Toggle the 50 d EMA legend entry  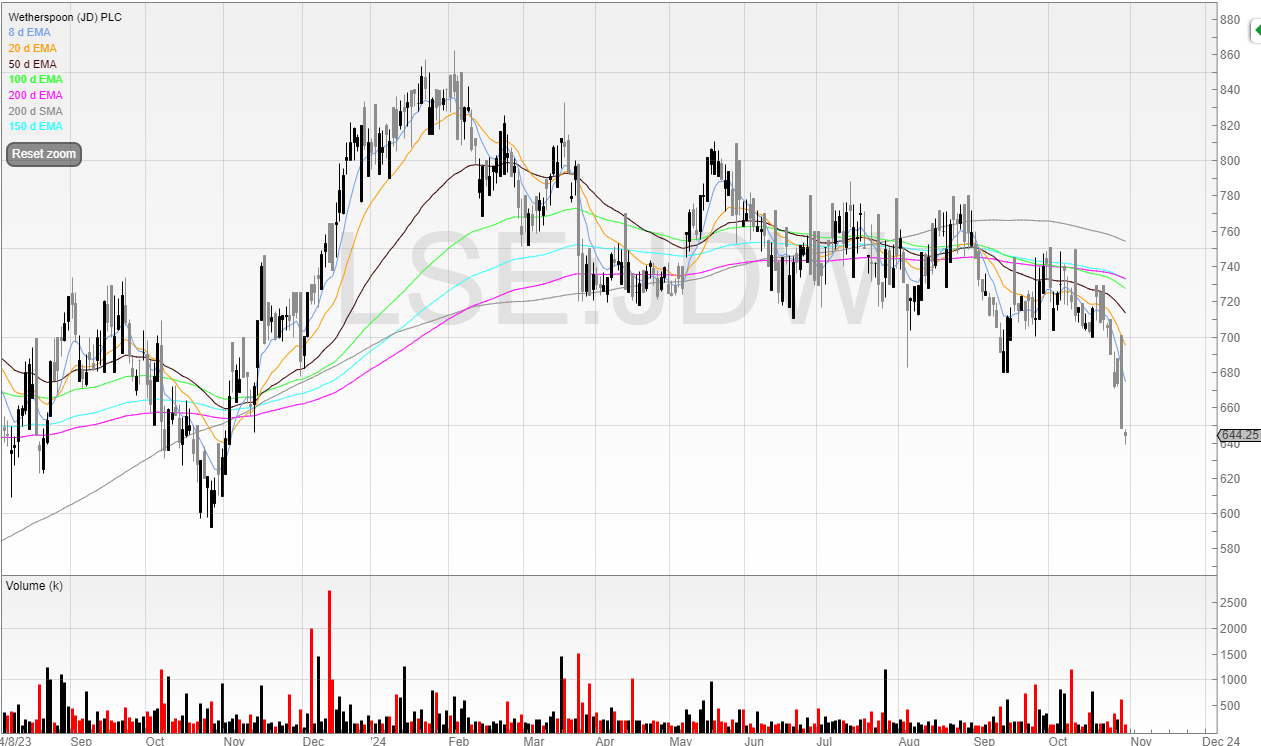tap(33, 64)
